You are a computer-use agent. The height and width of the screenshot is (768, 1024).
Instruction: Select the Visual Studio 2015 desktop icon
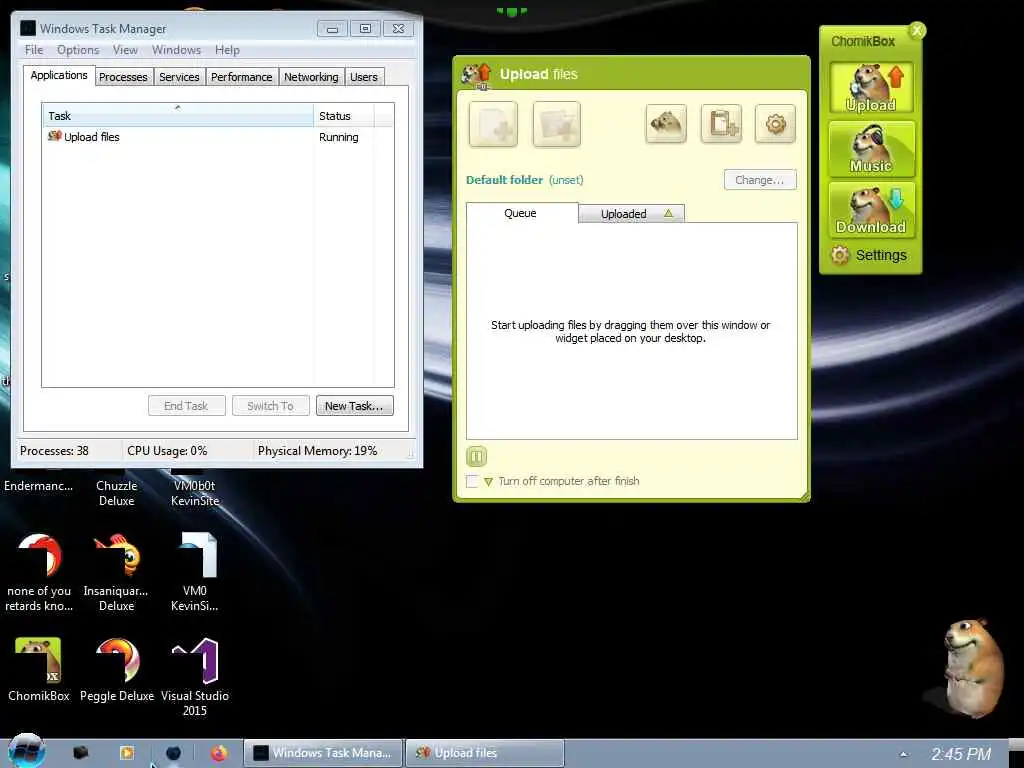(x=195, y=677)
